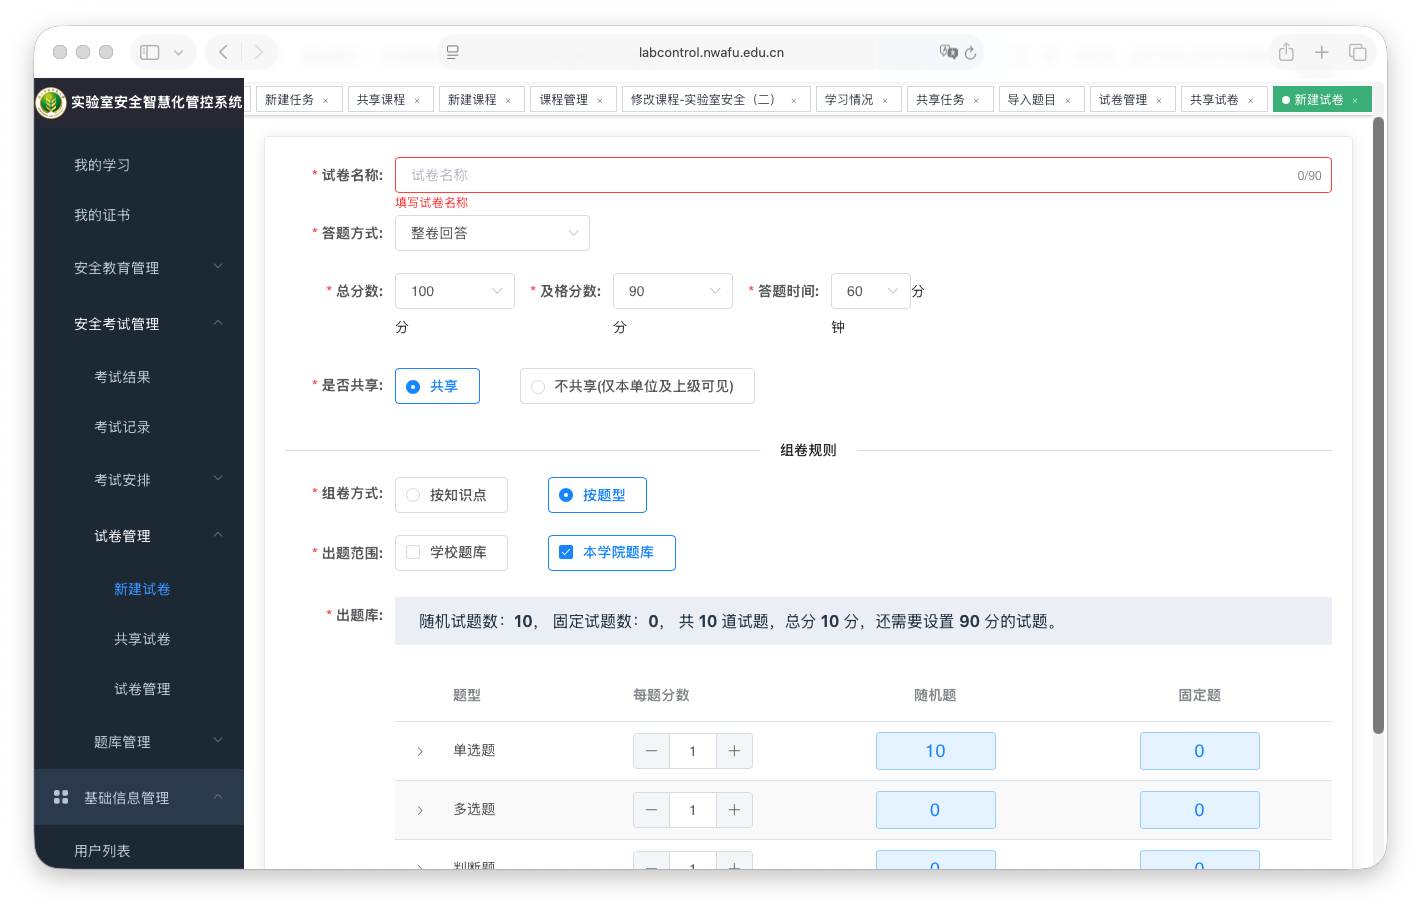Expand 题库管理 sidebar submenu
The width and height of the screenshot is (1421, 911).
point(139,742)
